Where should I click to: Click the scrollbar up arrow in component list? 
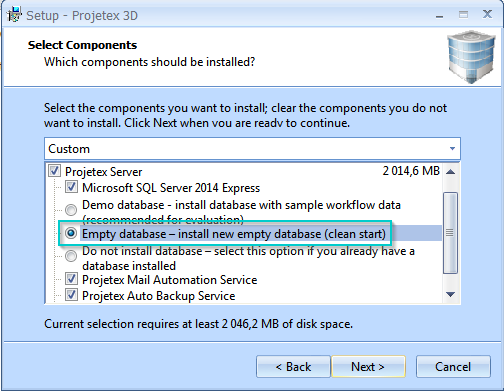[451, 172]
